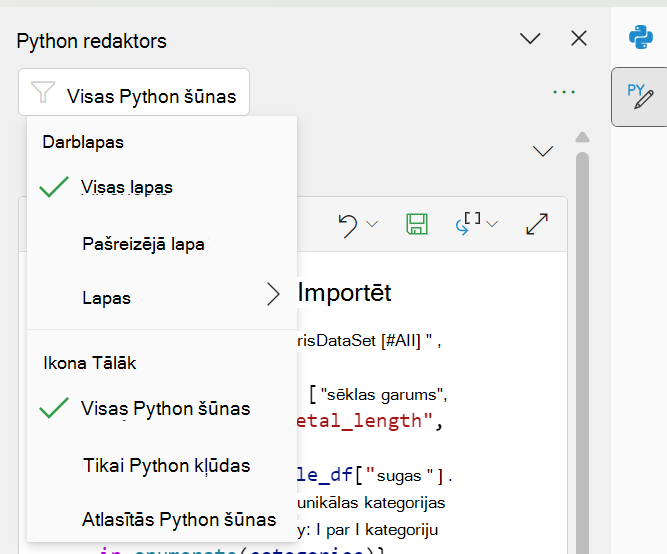Open the Python logo panel icon
The height and width of the screenshot is (554, 667).
641,37
